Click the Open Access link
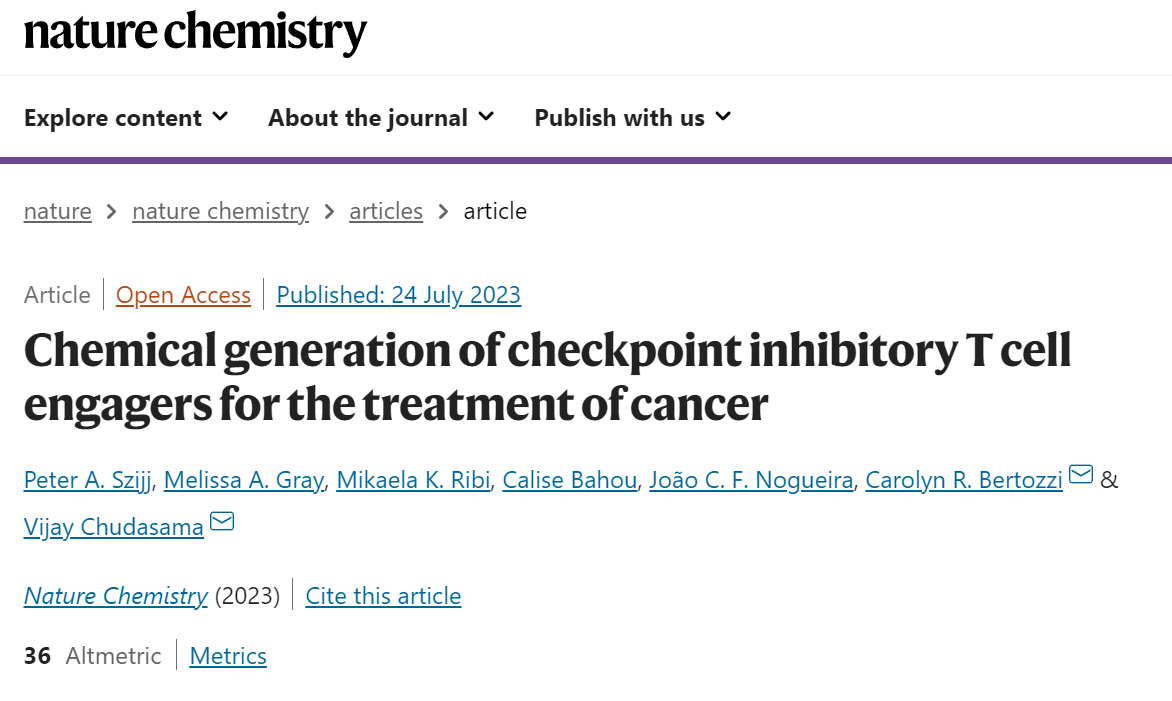Image resolution: width=1172 pixels, height=701 pixels. coord(183,295)
